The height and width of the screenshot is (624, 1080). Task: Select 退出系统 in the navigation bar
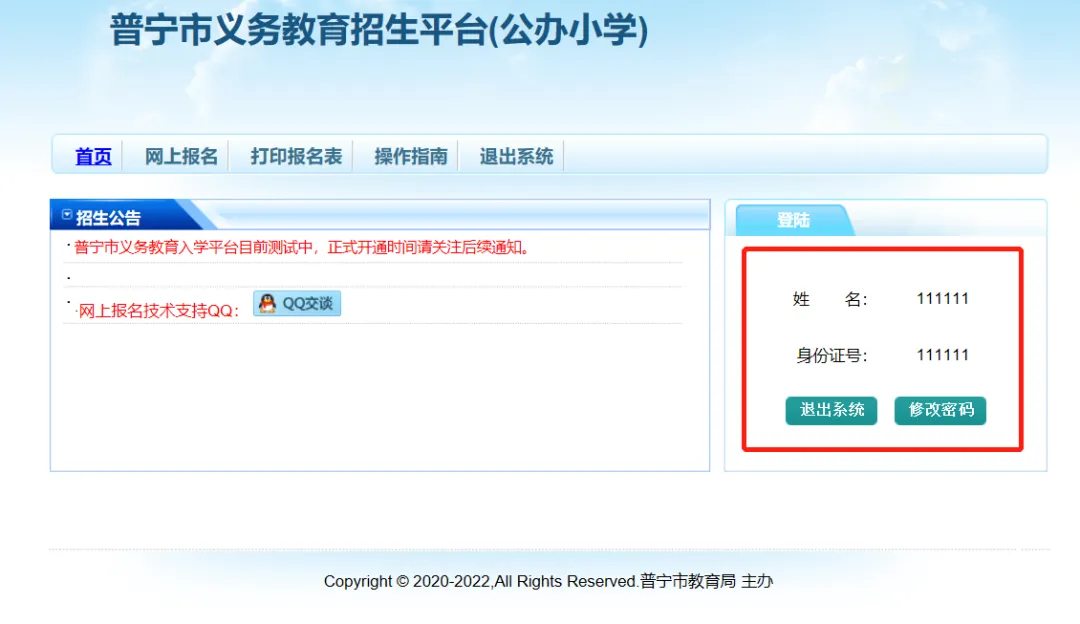(x=516, y=156)
